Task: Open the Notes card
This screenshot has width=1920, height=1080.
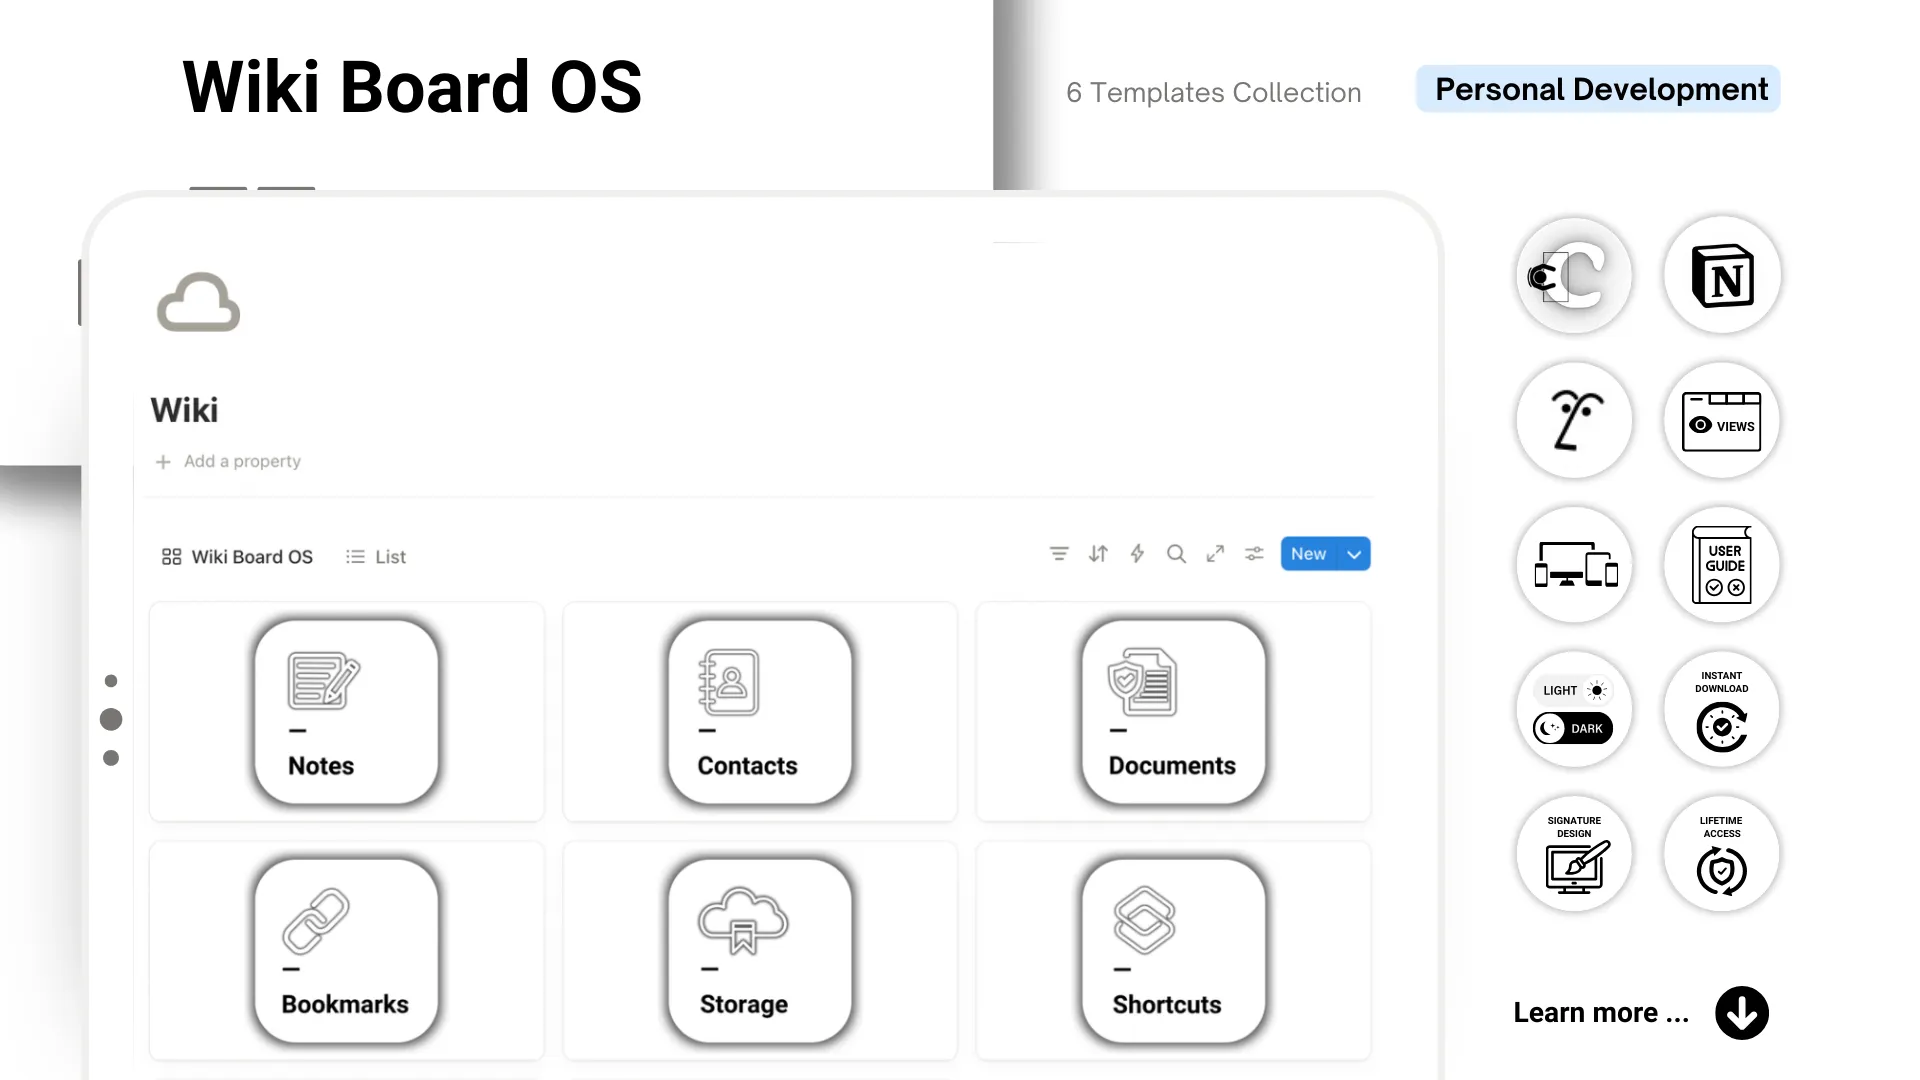Action: [346, 712]
